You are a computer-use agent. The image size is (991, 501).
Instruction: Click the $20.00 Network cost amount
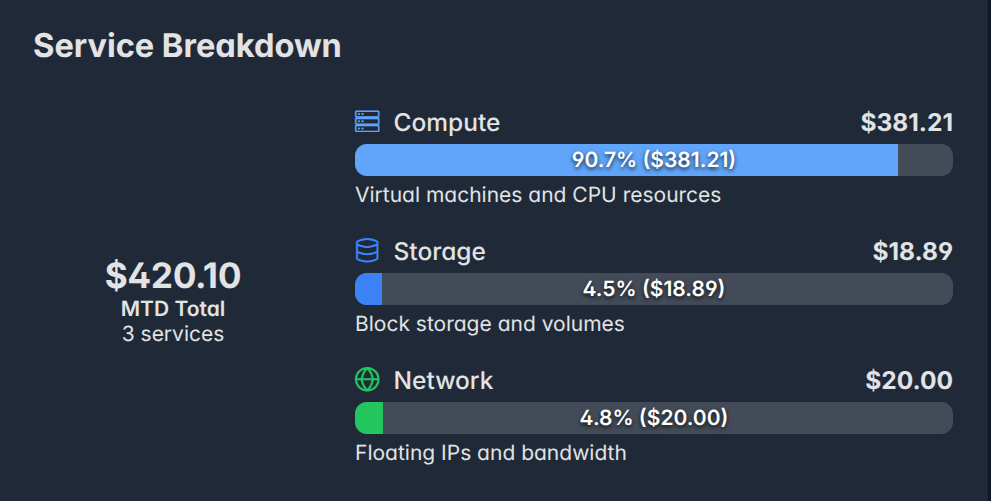point(908,380)
